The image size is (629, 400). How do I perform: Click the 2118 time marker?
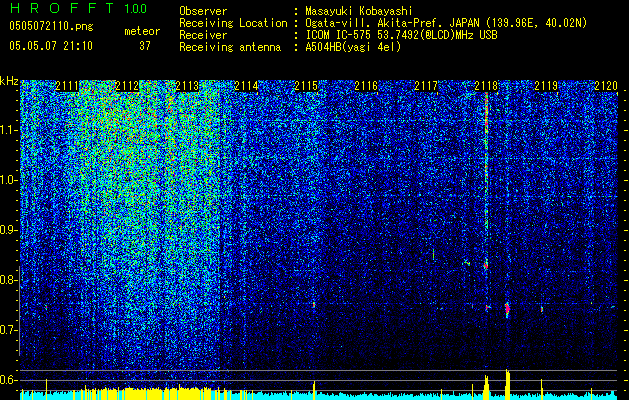(x=486, y=86)
